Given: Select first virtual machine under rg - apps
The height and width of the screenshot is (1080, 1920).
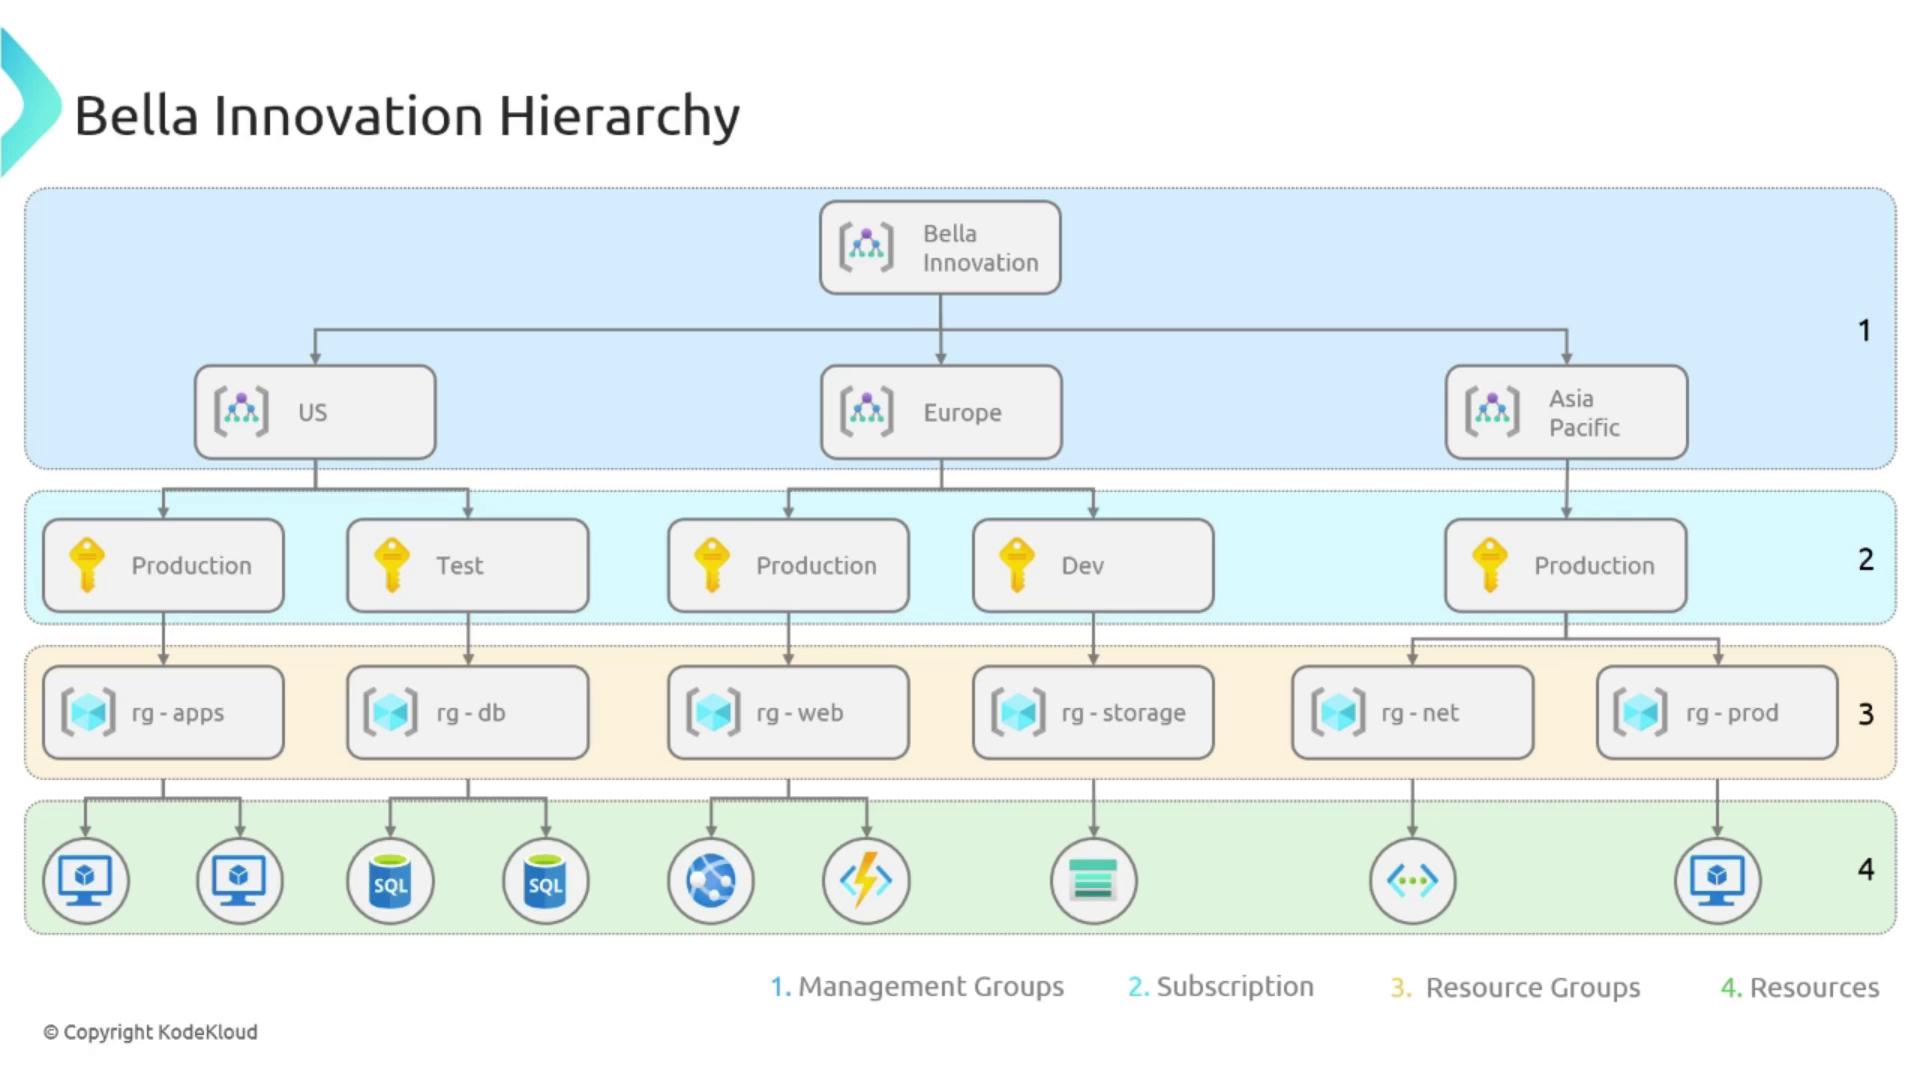Looking at the screenshot, I should (x=86, y=881).
